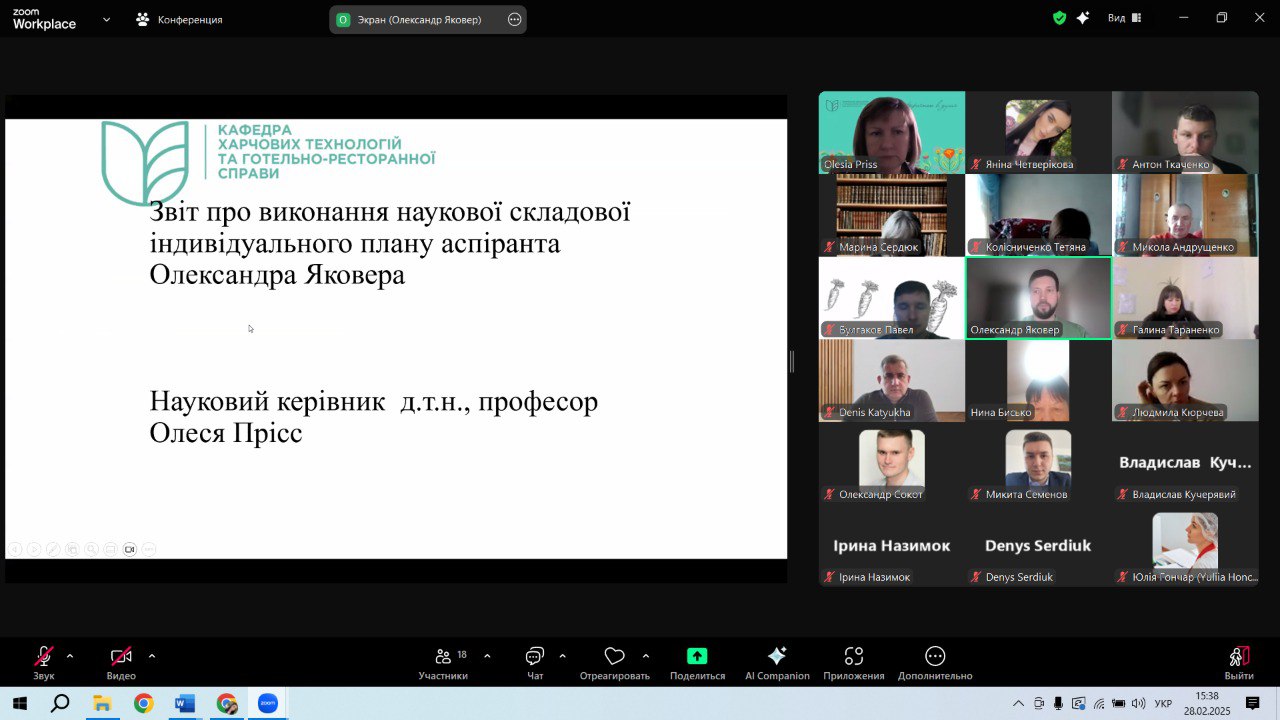Click the Zoom icon in the taskbar
Image resolution: width=1280 pixels, height=720 pixels.
268,703
